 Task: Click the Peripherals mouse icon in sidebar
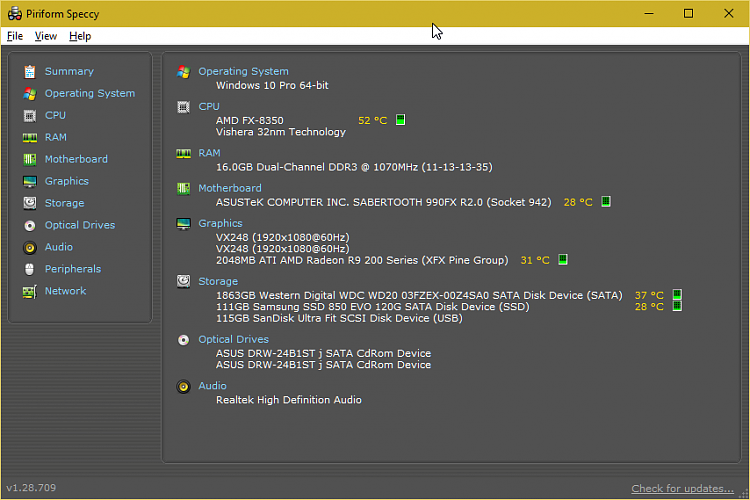coord(30,269)
